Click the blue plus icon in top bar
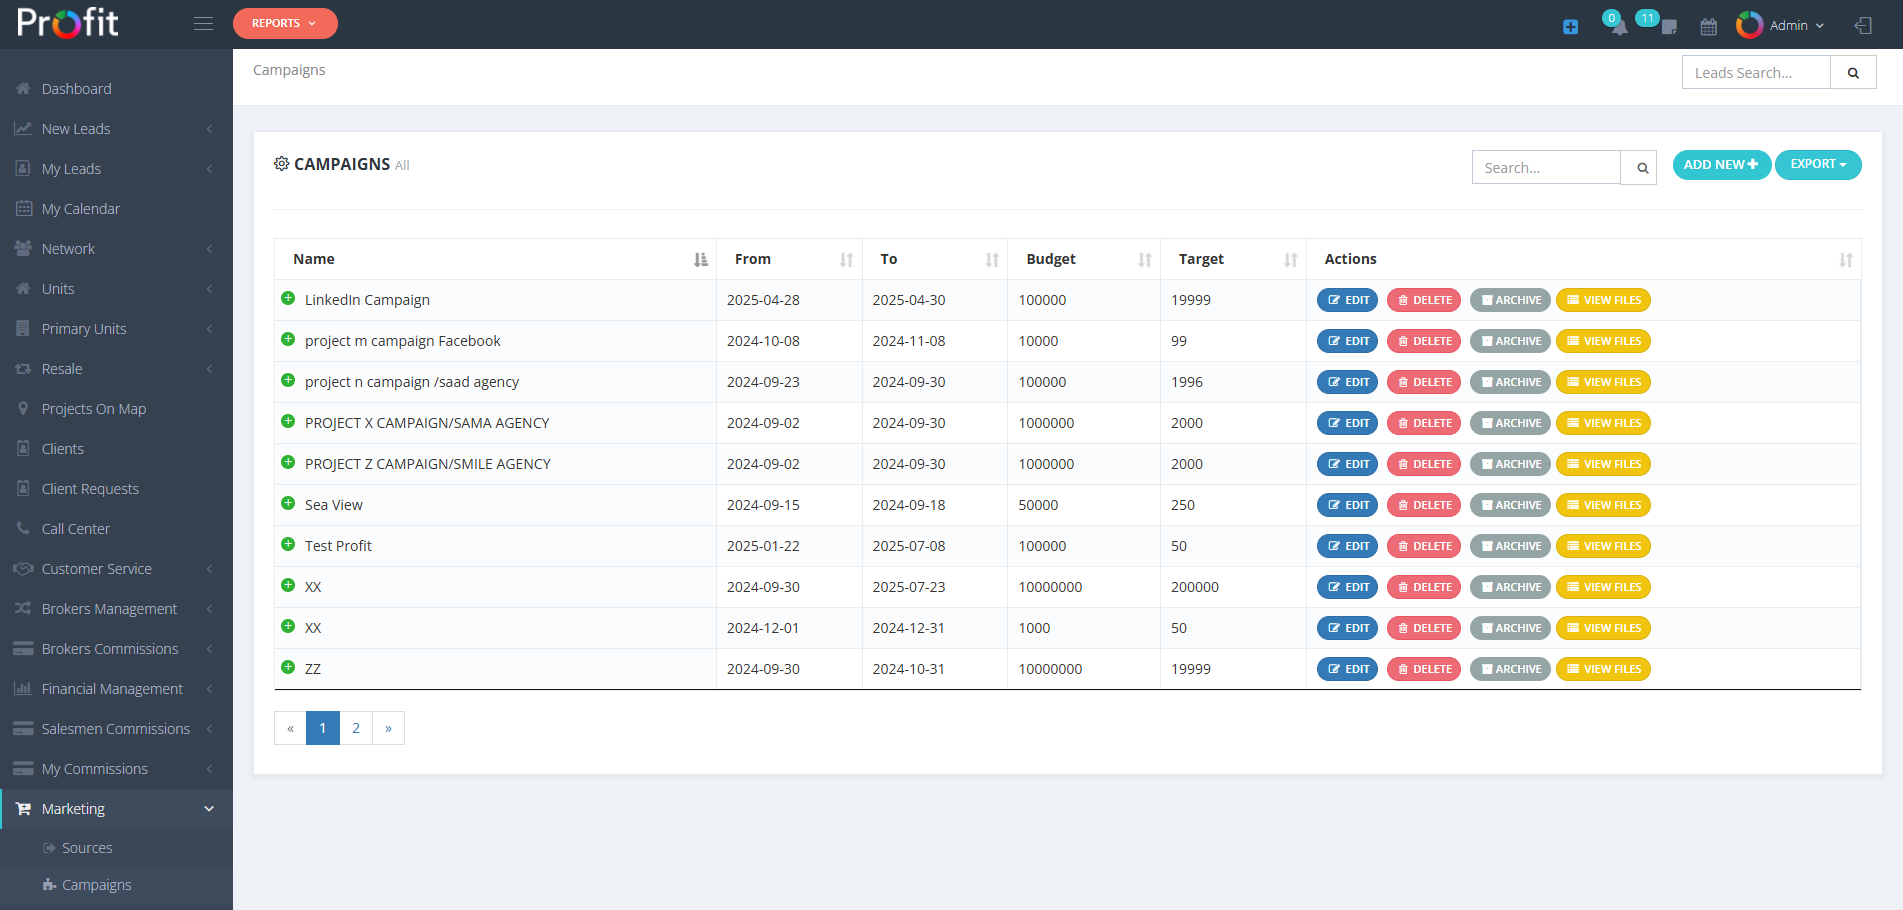 pos(1570,27)
